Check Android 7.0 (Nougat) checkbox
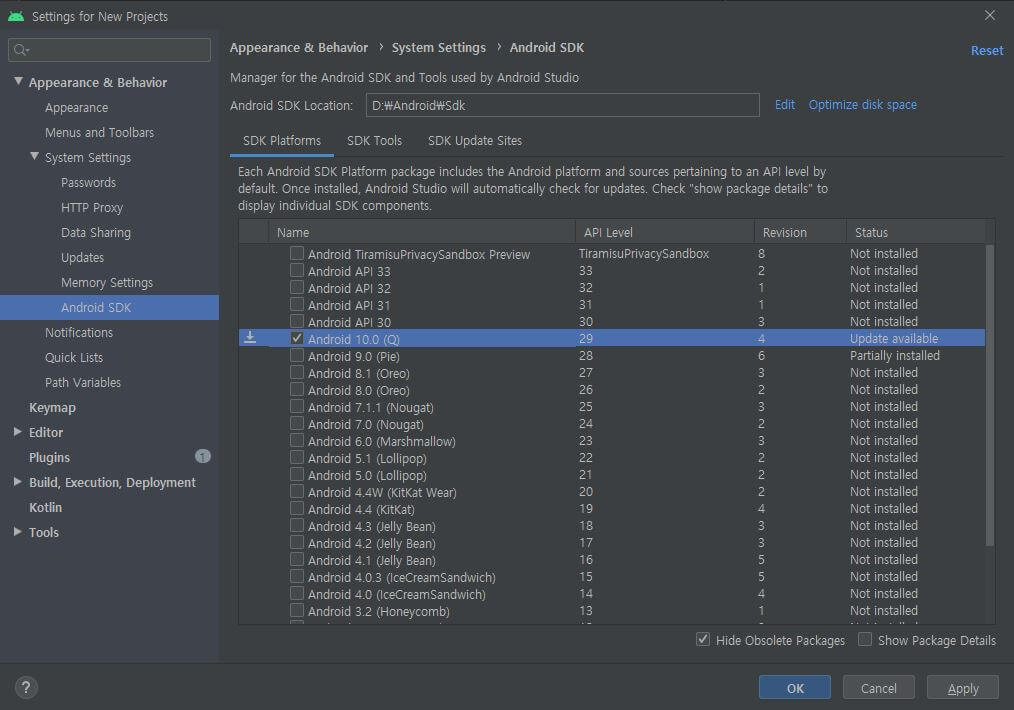This screenshot has width=1014, height=710. [x=297, y=424]
